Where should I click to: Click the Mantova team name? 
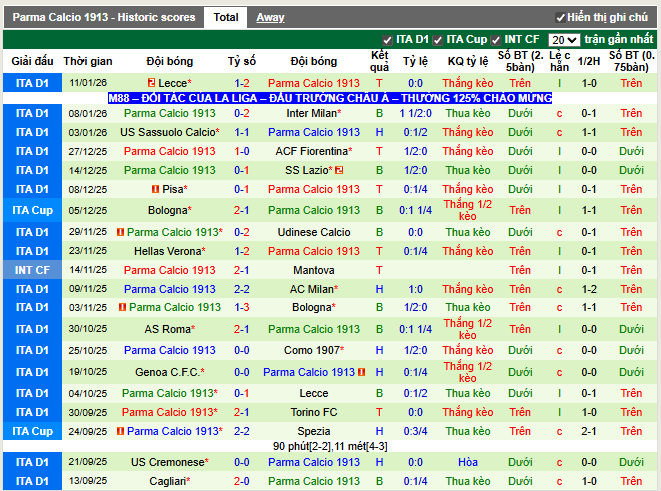tap(314, 270)
